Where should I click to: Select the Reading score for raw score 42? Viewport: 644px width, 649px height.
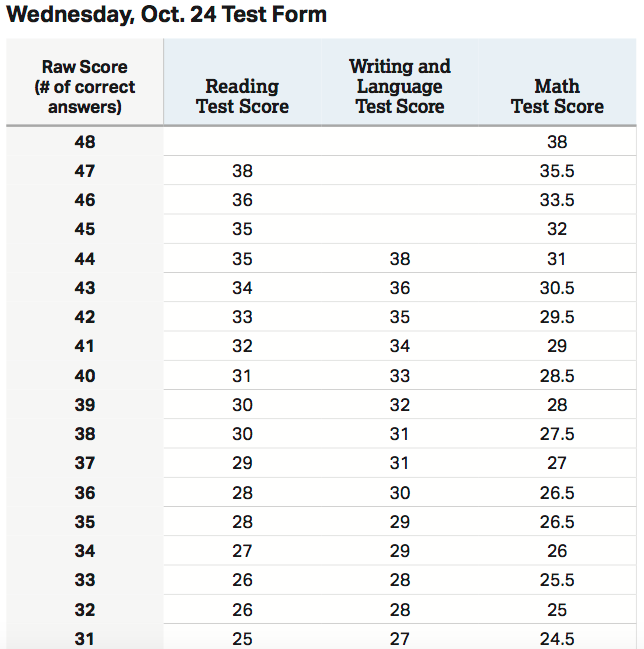pos(242,317)
